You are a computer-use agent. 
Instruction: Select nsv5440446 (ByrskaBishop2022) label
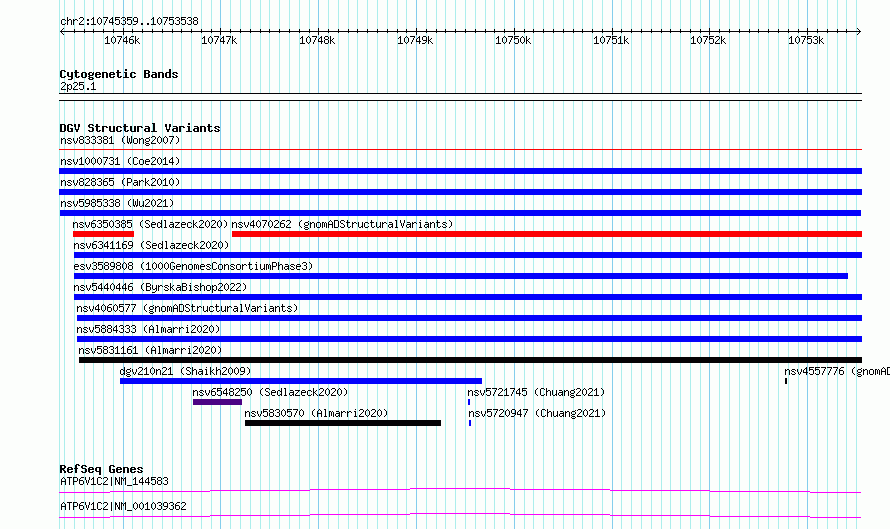(160, 287)
